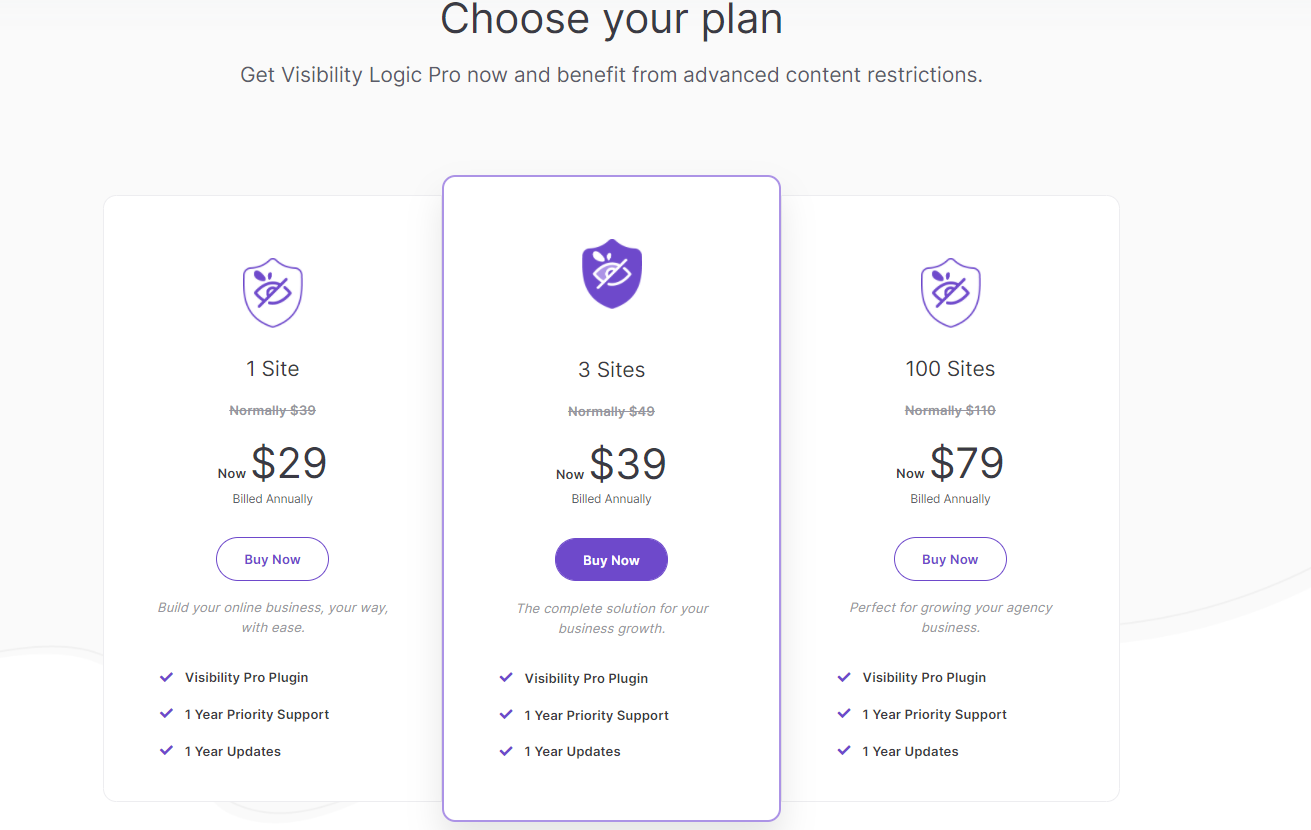The width and height of the screenshot is (1311, 830).
Task: Click the "3 Sites" plan title
Action: 611,370
